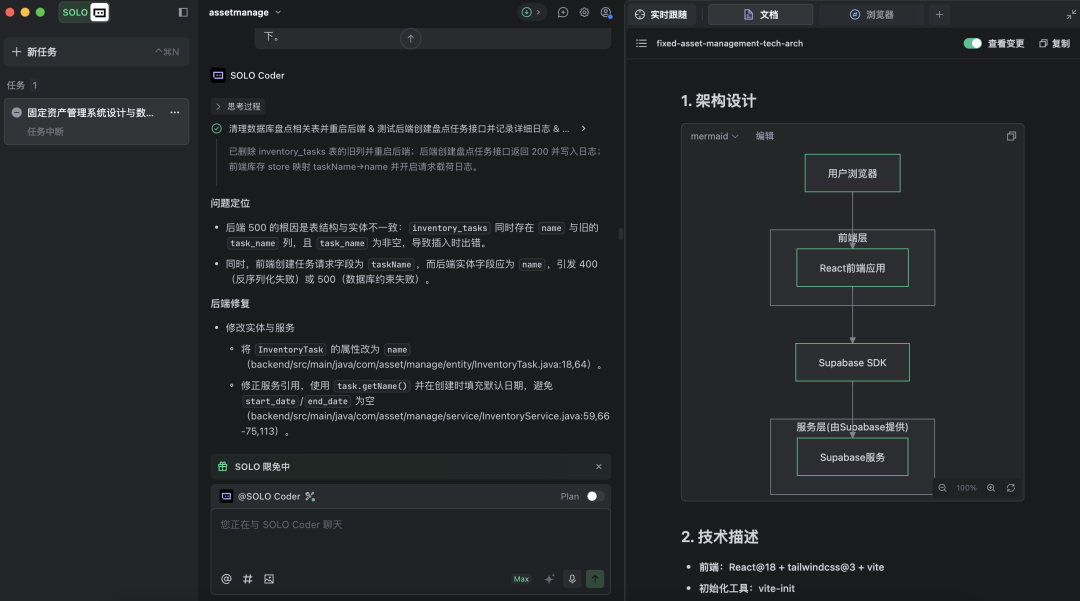Click the React前端应用 diagram node
The width and height of the screenshot is (1080, 601).
click(853, 268)
